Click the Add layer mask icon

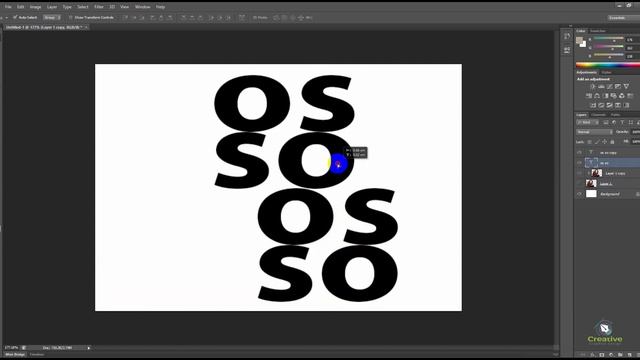tap(602, 355)
